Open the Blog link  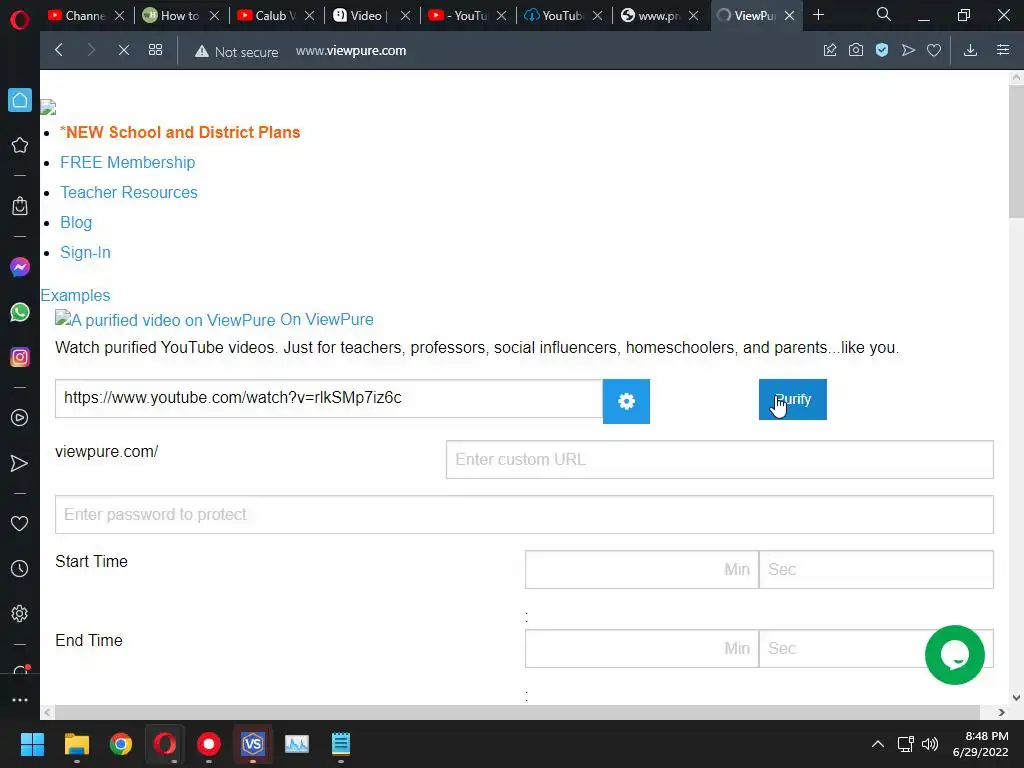(x=76, y=223)
